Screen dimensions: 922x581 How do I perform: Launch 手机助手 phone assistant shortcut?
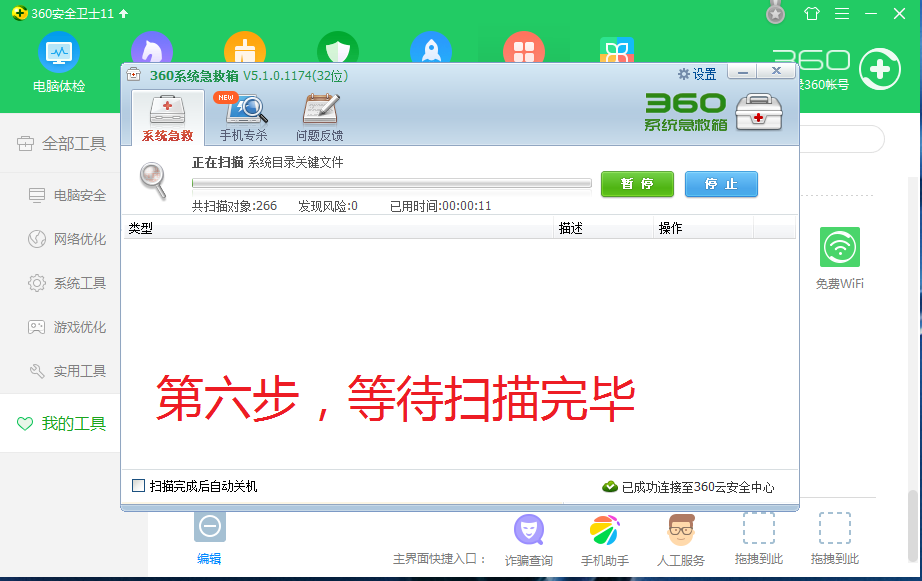point(604,531)
